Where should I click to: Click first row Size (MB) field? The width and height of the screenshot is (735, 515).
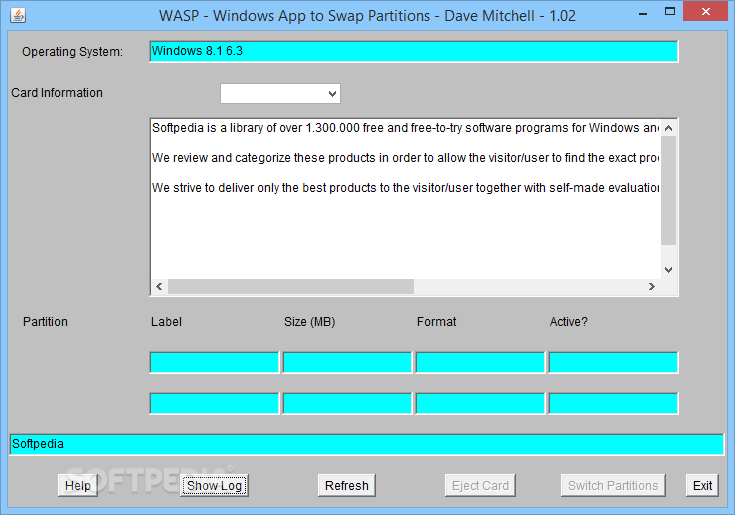(347, 363)
